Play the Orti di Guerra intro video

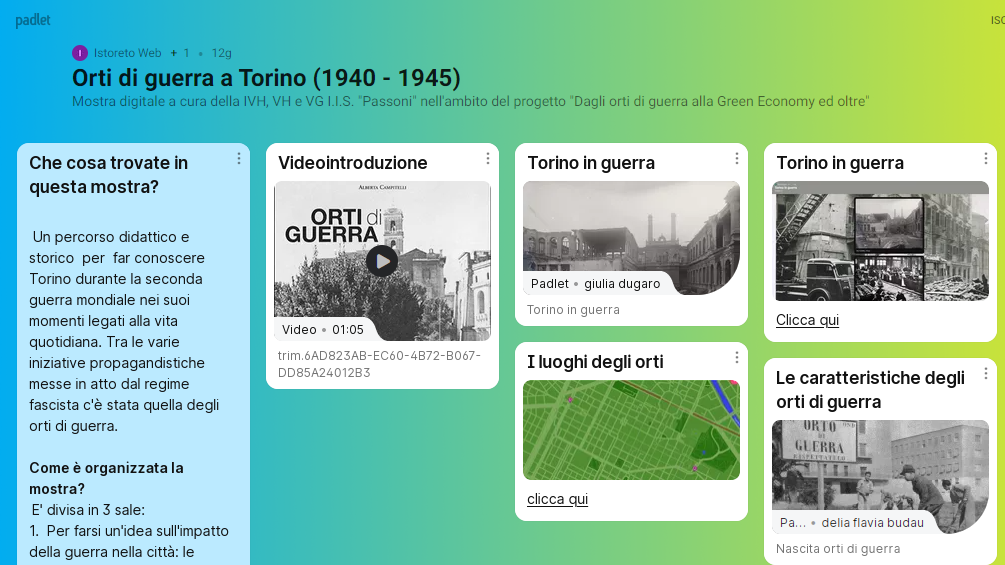coord(382,261)
